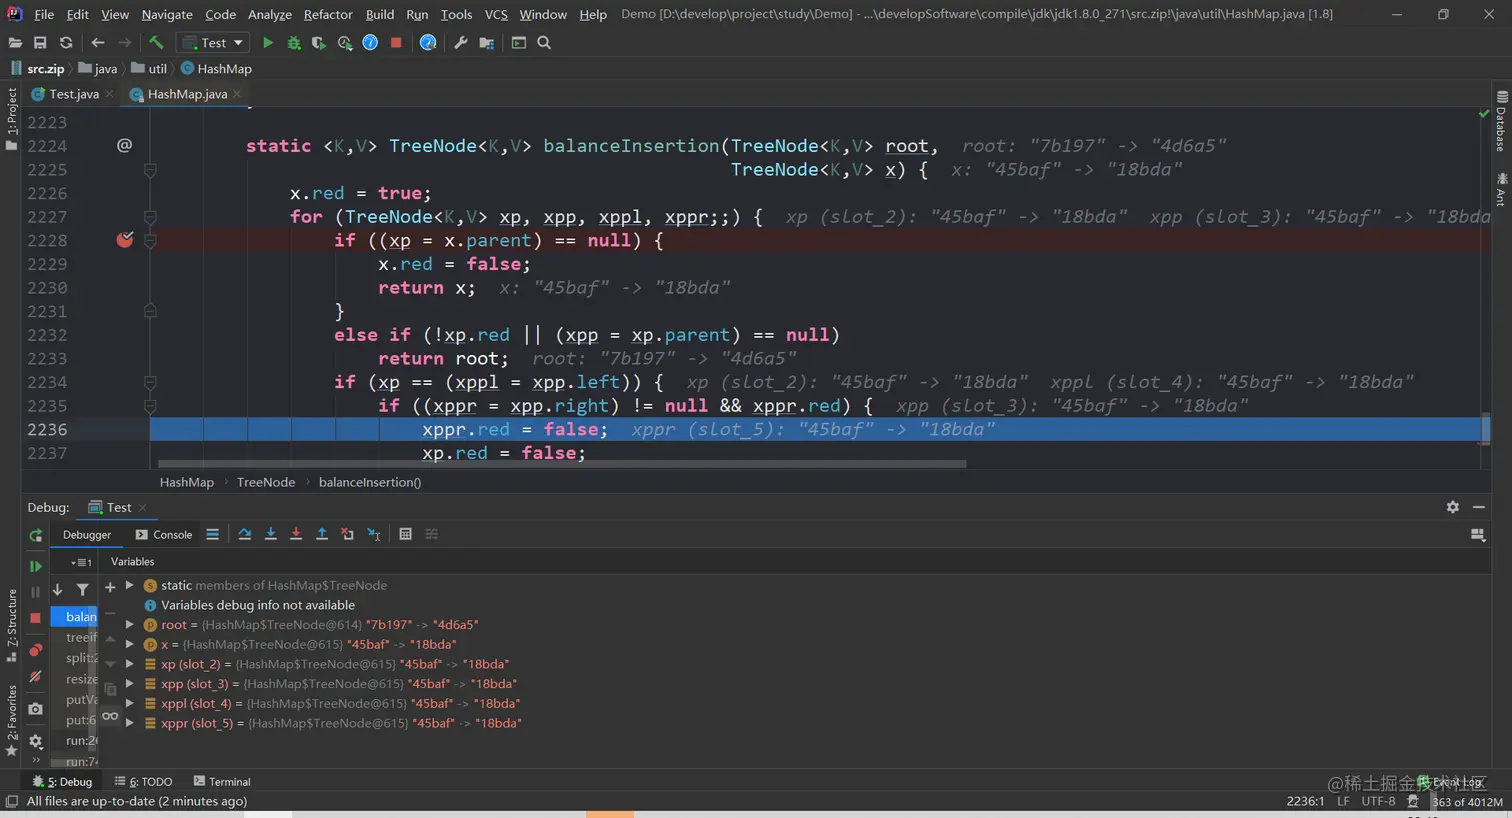1512x818 pixels.
Task: Expand the xppr (slot_5) variable
Action: coord(130,723)
